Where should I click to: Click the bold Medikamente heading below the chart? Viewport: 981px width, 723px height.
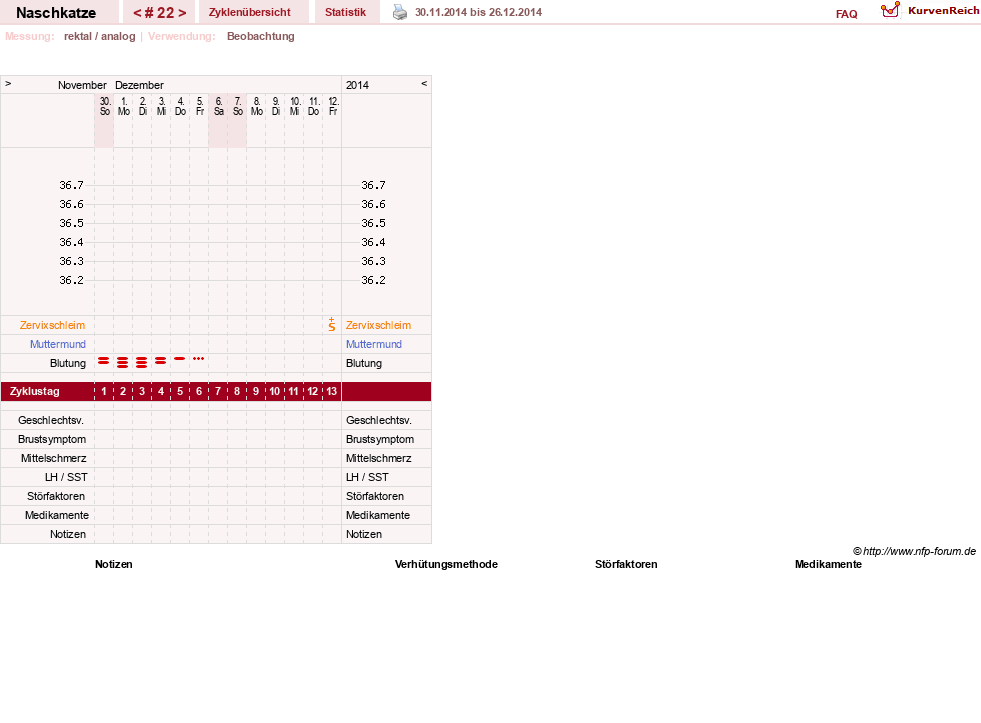[828, 564]
